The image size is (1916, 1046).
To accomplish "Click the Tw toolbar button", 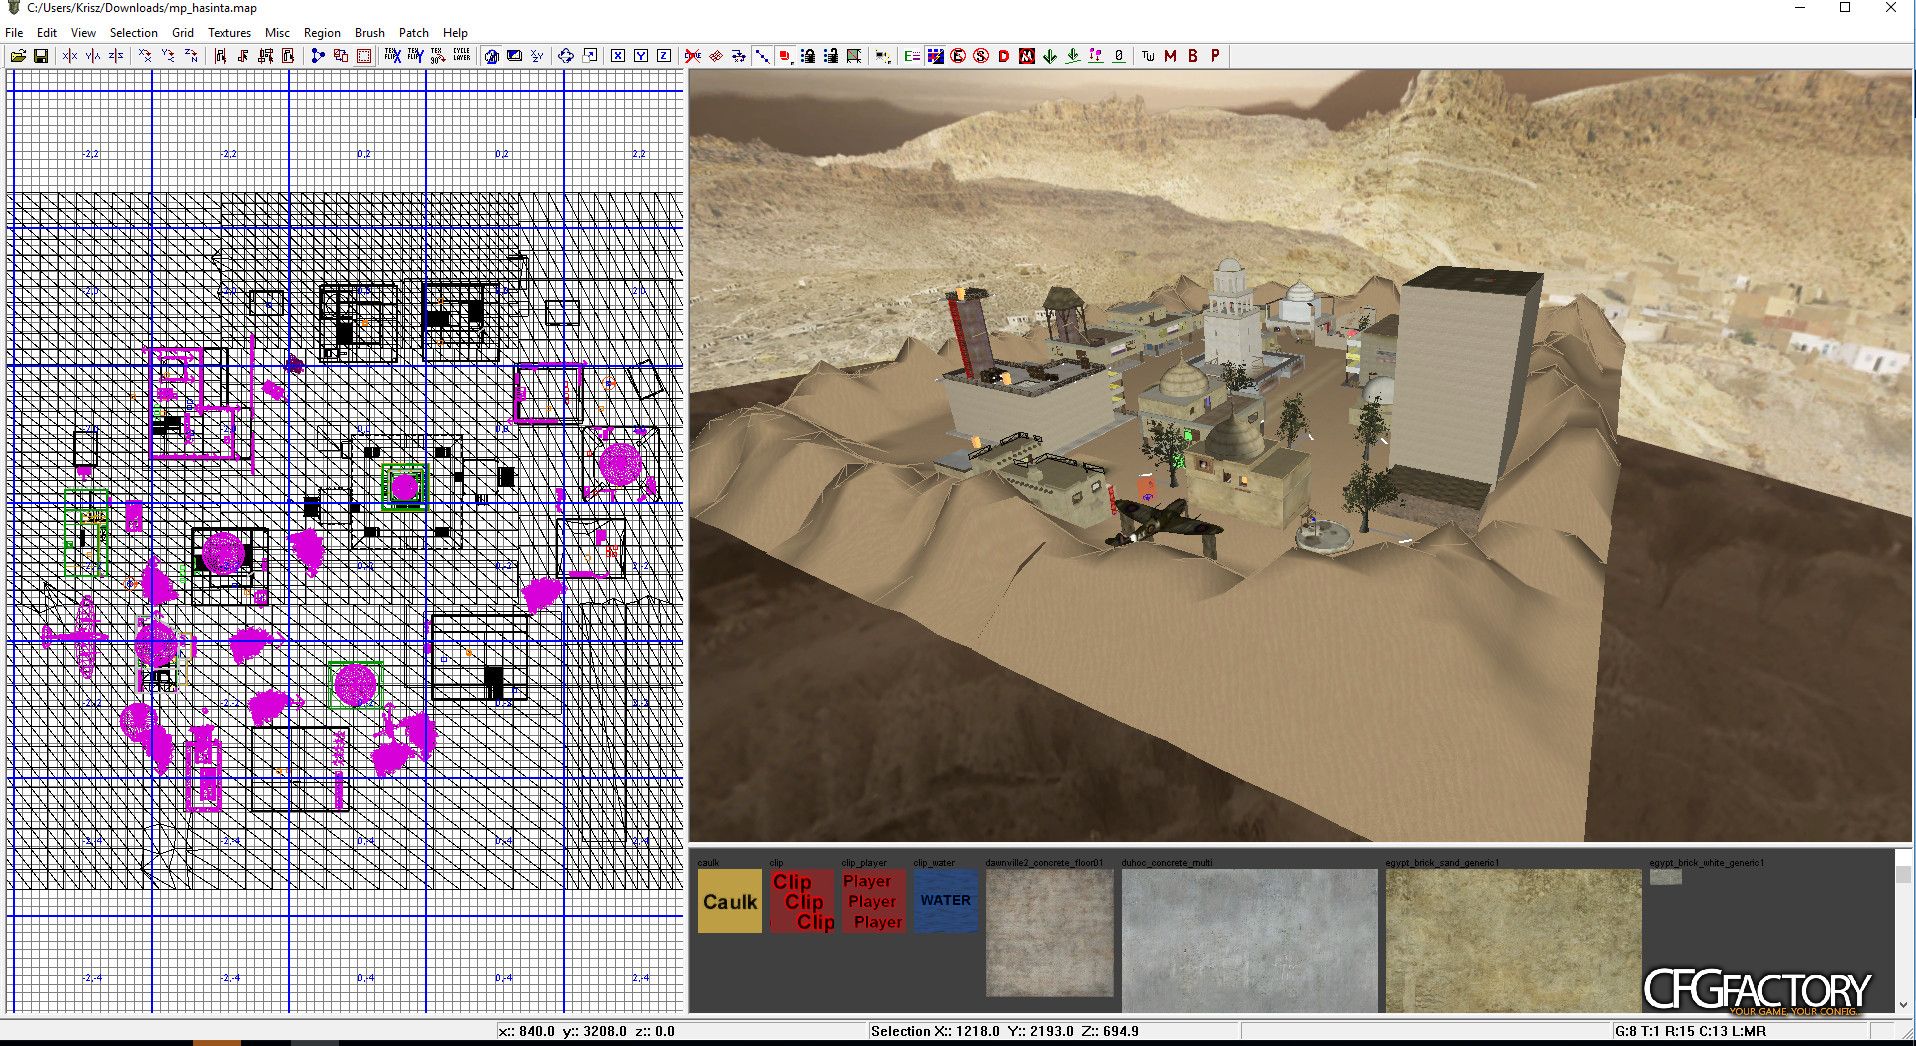I will [x=1148, y=56].
